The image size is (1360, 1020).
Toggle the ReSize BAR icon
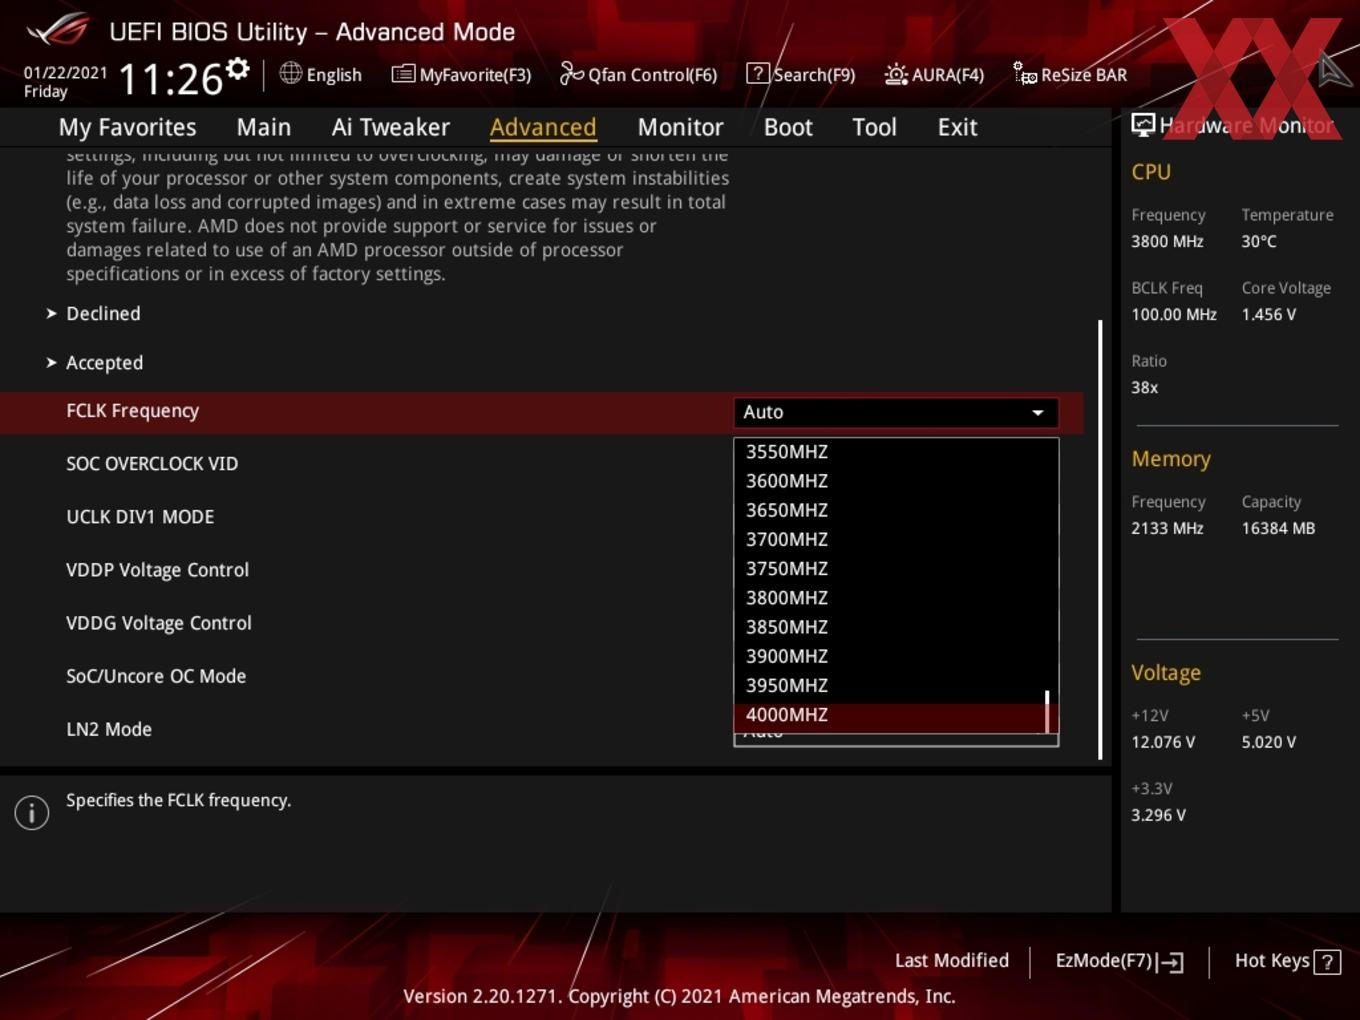pyautogui.click(x=1025, y=74)
